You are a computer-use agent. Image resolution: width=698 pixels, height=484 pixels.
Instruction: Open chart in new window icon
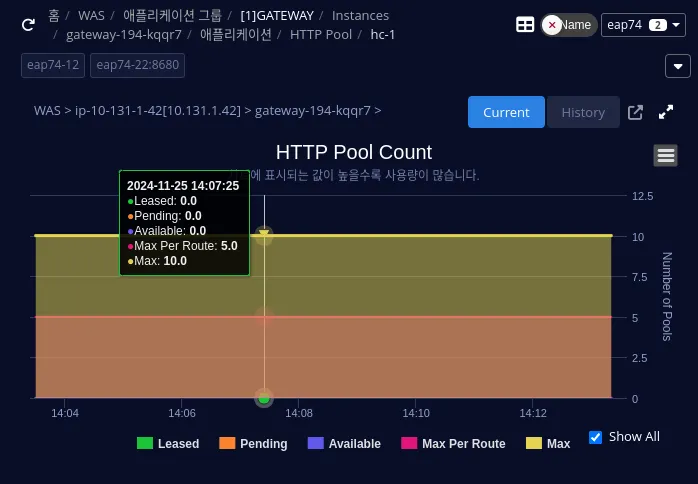[635, 112]
